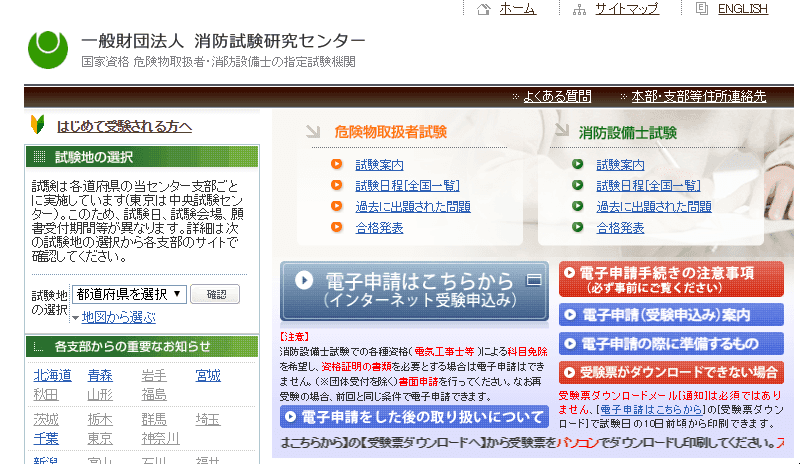Click orange bullet beside 危険物 試験案内
800x464 pixels.
336,165
